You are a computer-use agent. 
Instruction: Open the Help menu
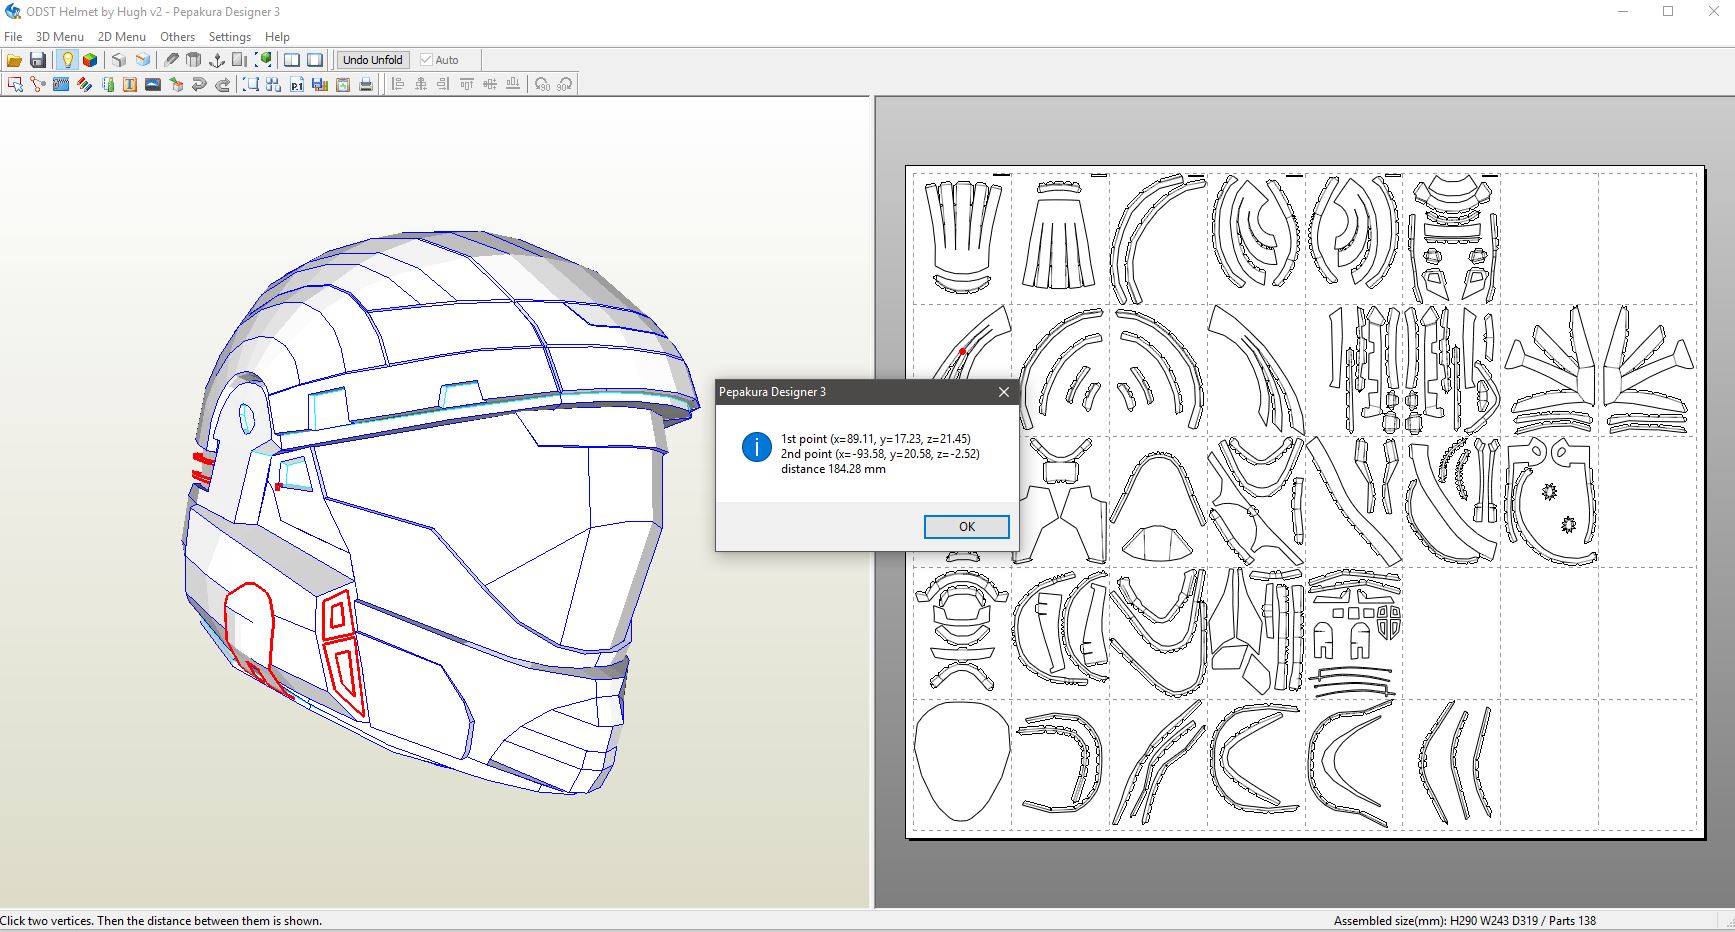[x=277, y=36]
